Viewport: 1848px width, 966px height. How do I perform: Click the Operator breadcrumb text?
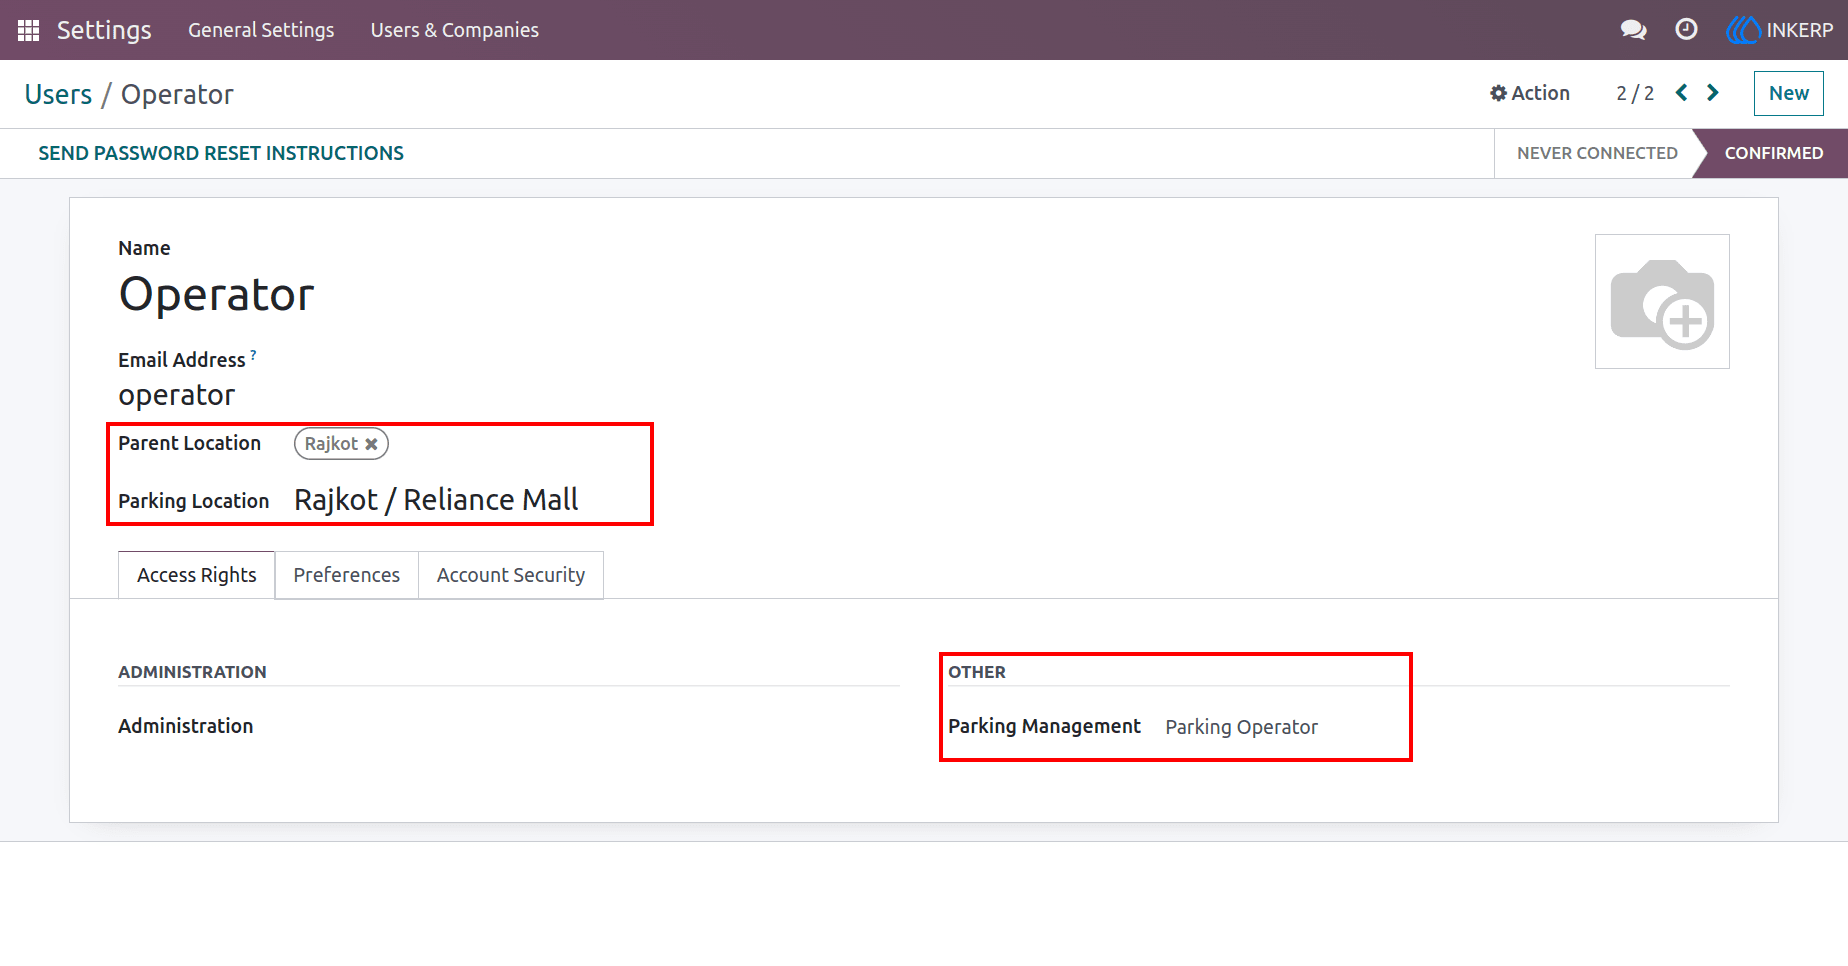[x=177, y=94]
